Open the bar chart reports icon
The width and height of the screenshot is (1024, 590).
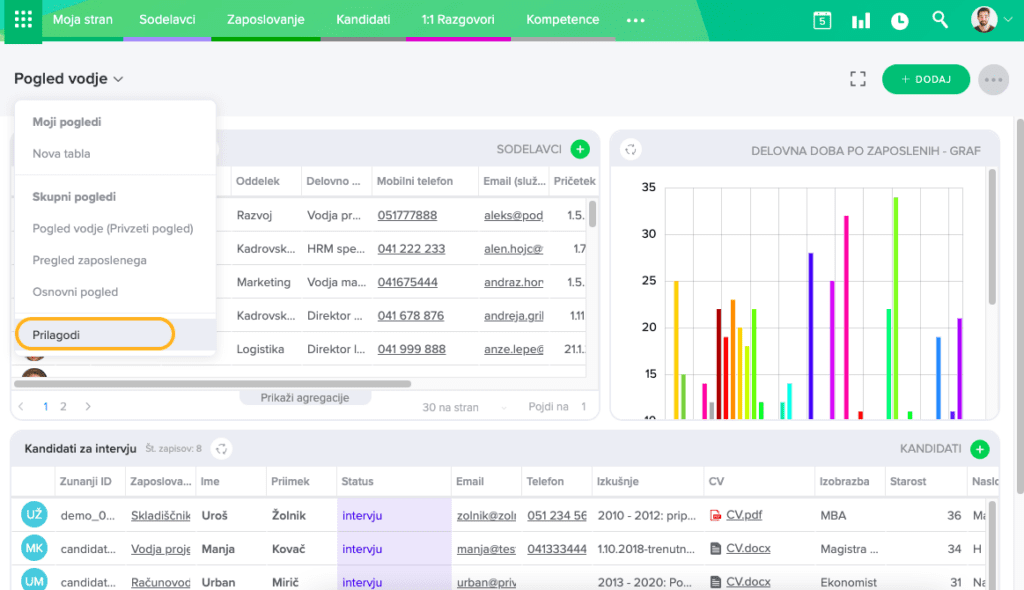click(x=860, y=20)
